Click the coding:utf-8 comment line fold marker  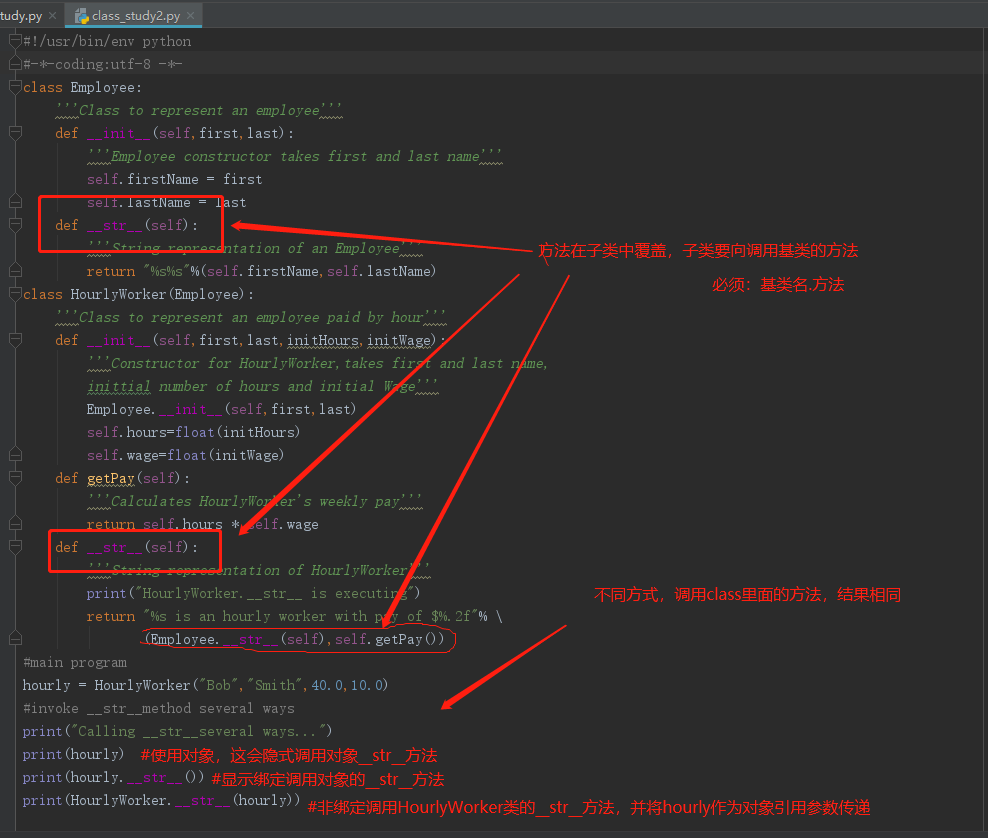click(x=16, y=64)
